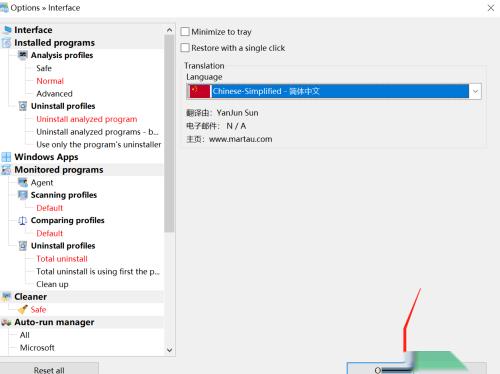Click the options tree scrollbar thumb
Viewport: 500px width, 374px height.
[169, 133]
